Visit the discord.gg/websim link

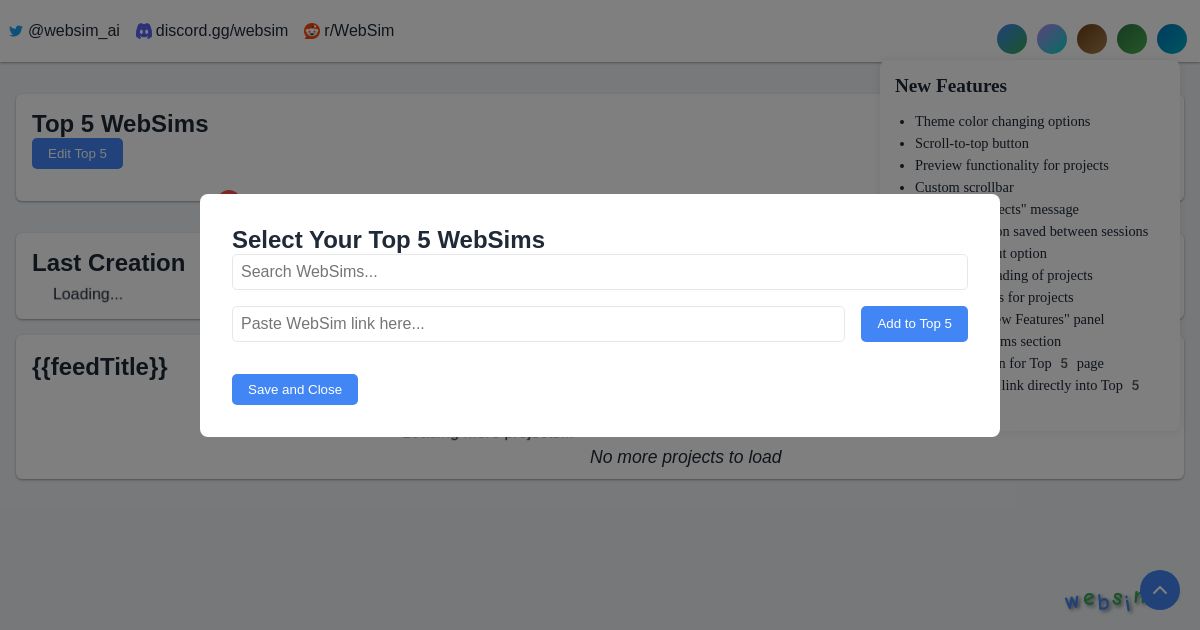(x=221, y=31)
